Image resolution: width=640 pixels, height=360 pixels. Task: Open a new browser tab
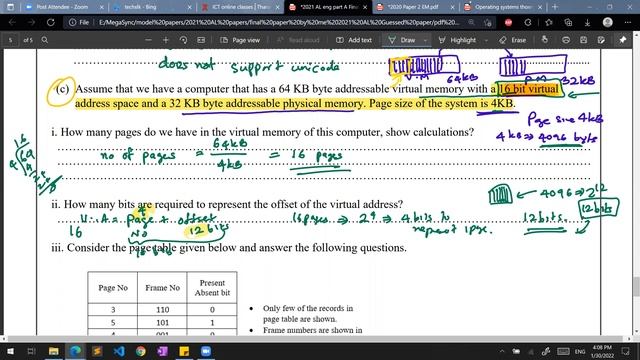tap(555, 7)
